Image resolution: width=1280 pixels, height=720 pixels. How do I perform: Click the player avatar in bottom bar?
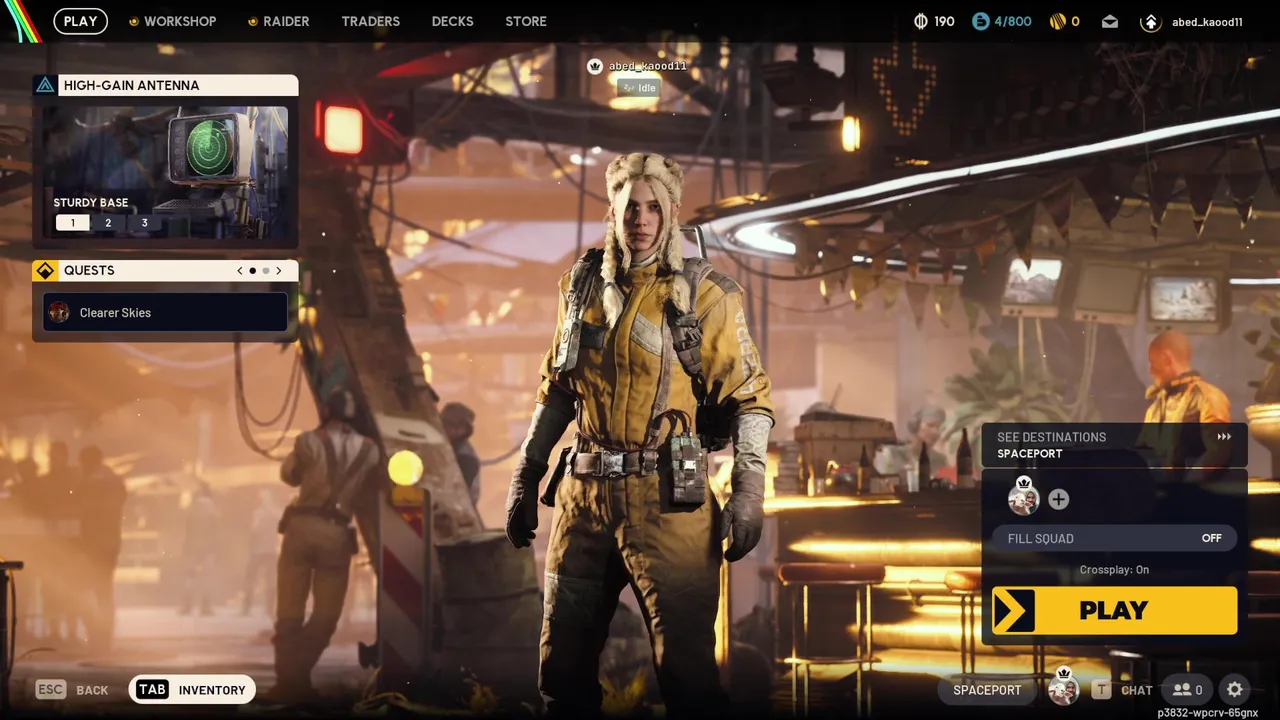point(1063,688)
